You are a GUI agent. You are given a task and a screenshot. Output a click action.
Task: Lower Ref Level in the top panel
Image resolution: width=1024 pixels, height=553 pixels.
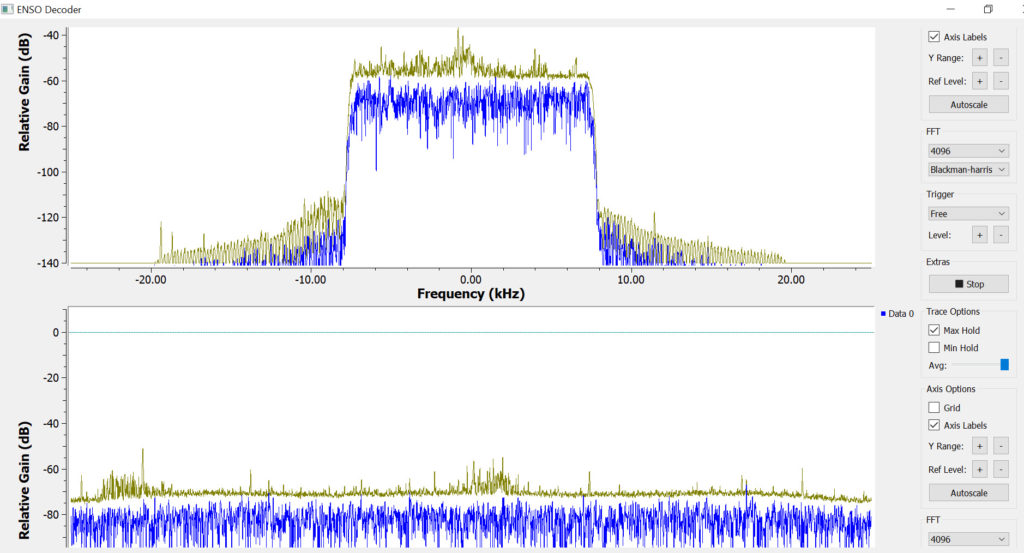1001,80
